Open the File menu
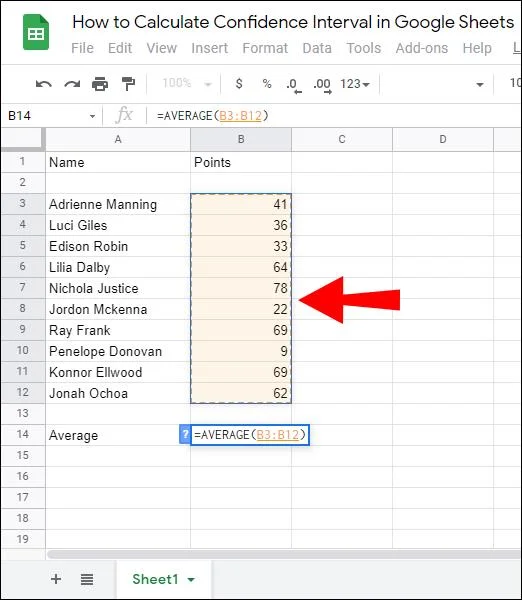The width and height of the screenshot is (522, 600). (82, 48)
